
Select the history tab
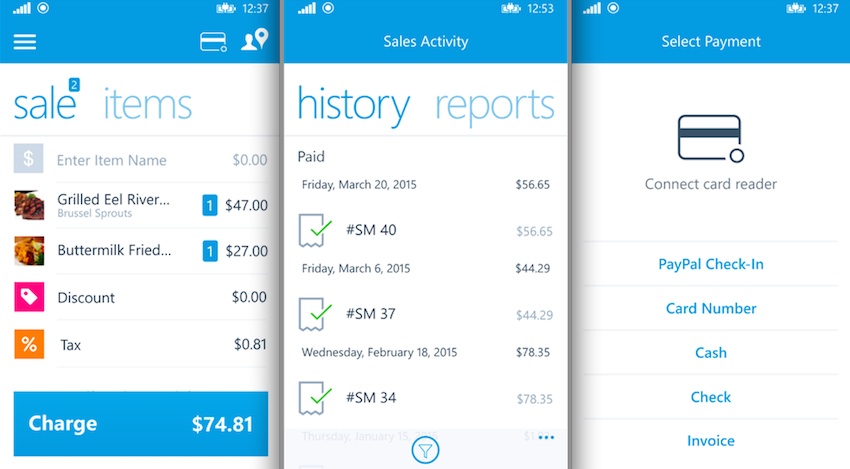pyautogui.click(x=353, y=106)
